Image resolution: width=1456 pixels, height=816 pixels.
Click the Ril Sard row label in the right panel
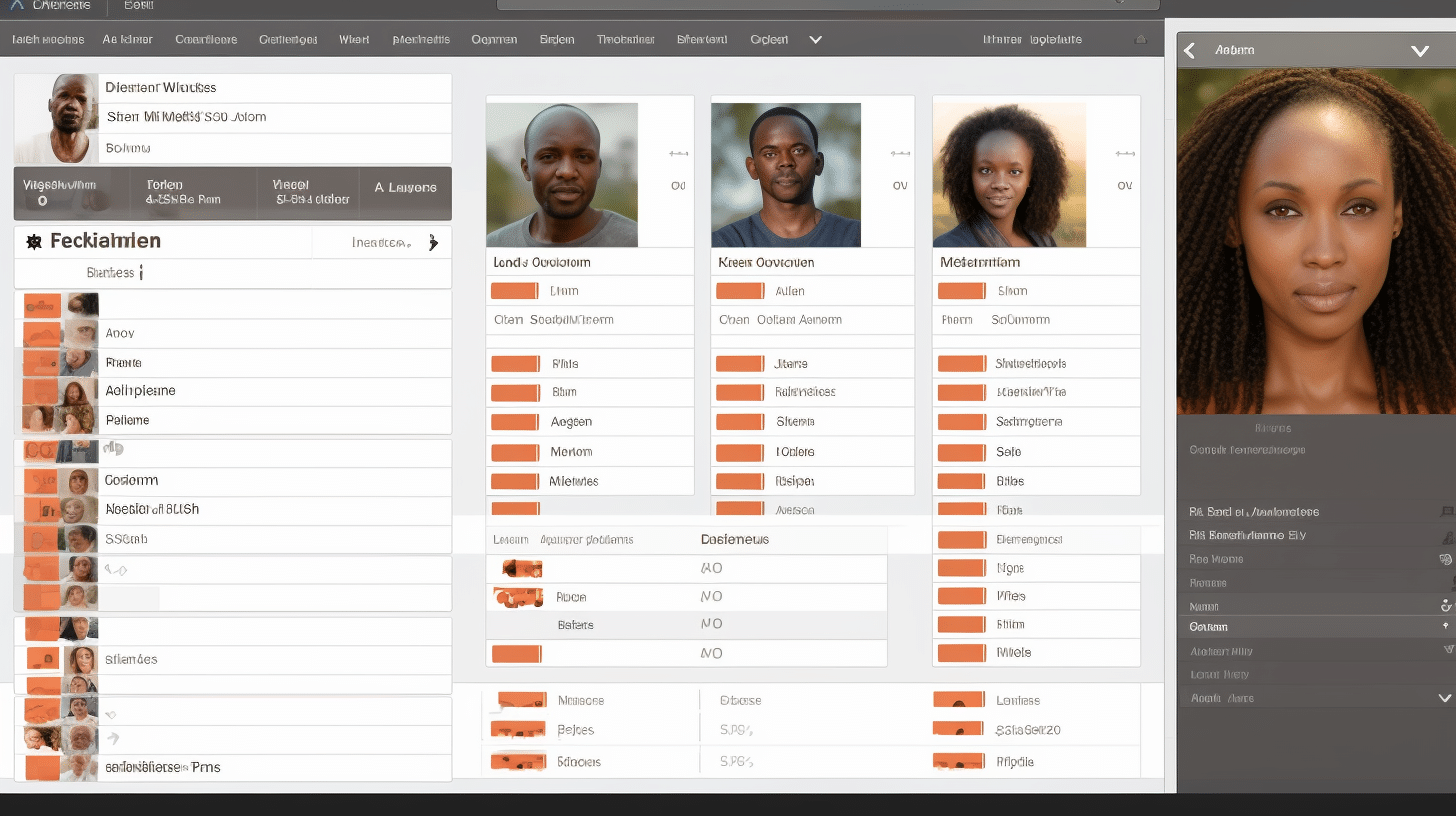point(1254,512)
